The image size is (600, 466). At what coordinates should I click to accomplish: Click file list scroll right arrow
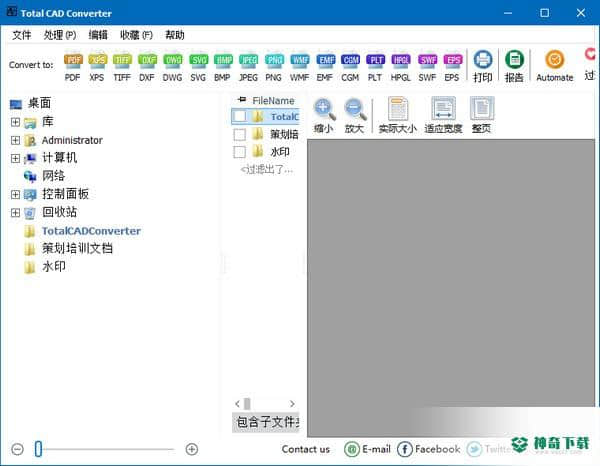(292, 404)
